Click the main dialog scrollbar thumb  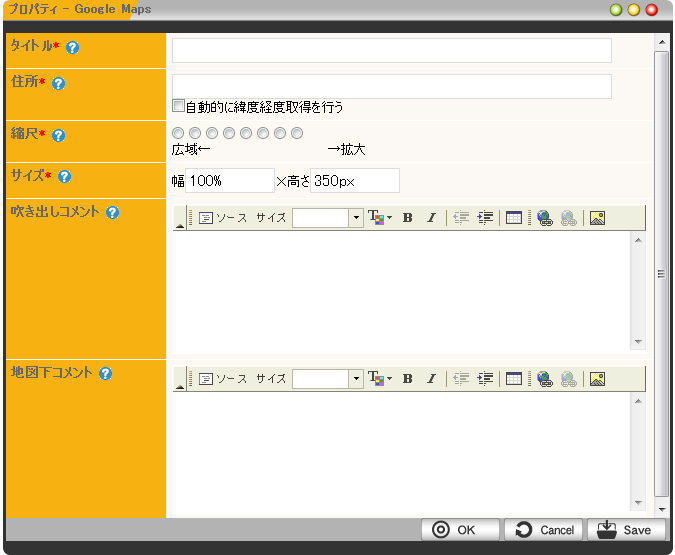click(662, 274)
